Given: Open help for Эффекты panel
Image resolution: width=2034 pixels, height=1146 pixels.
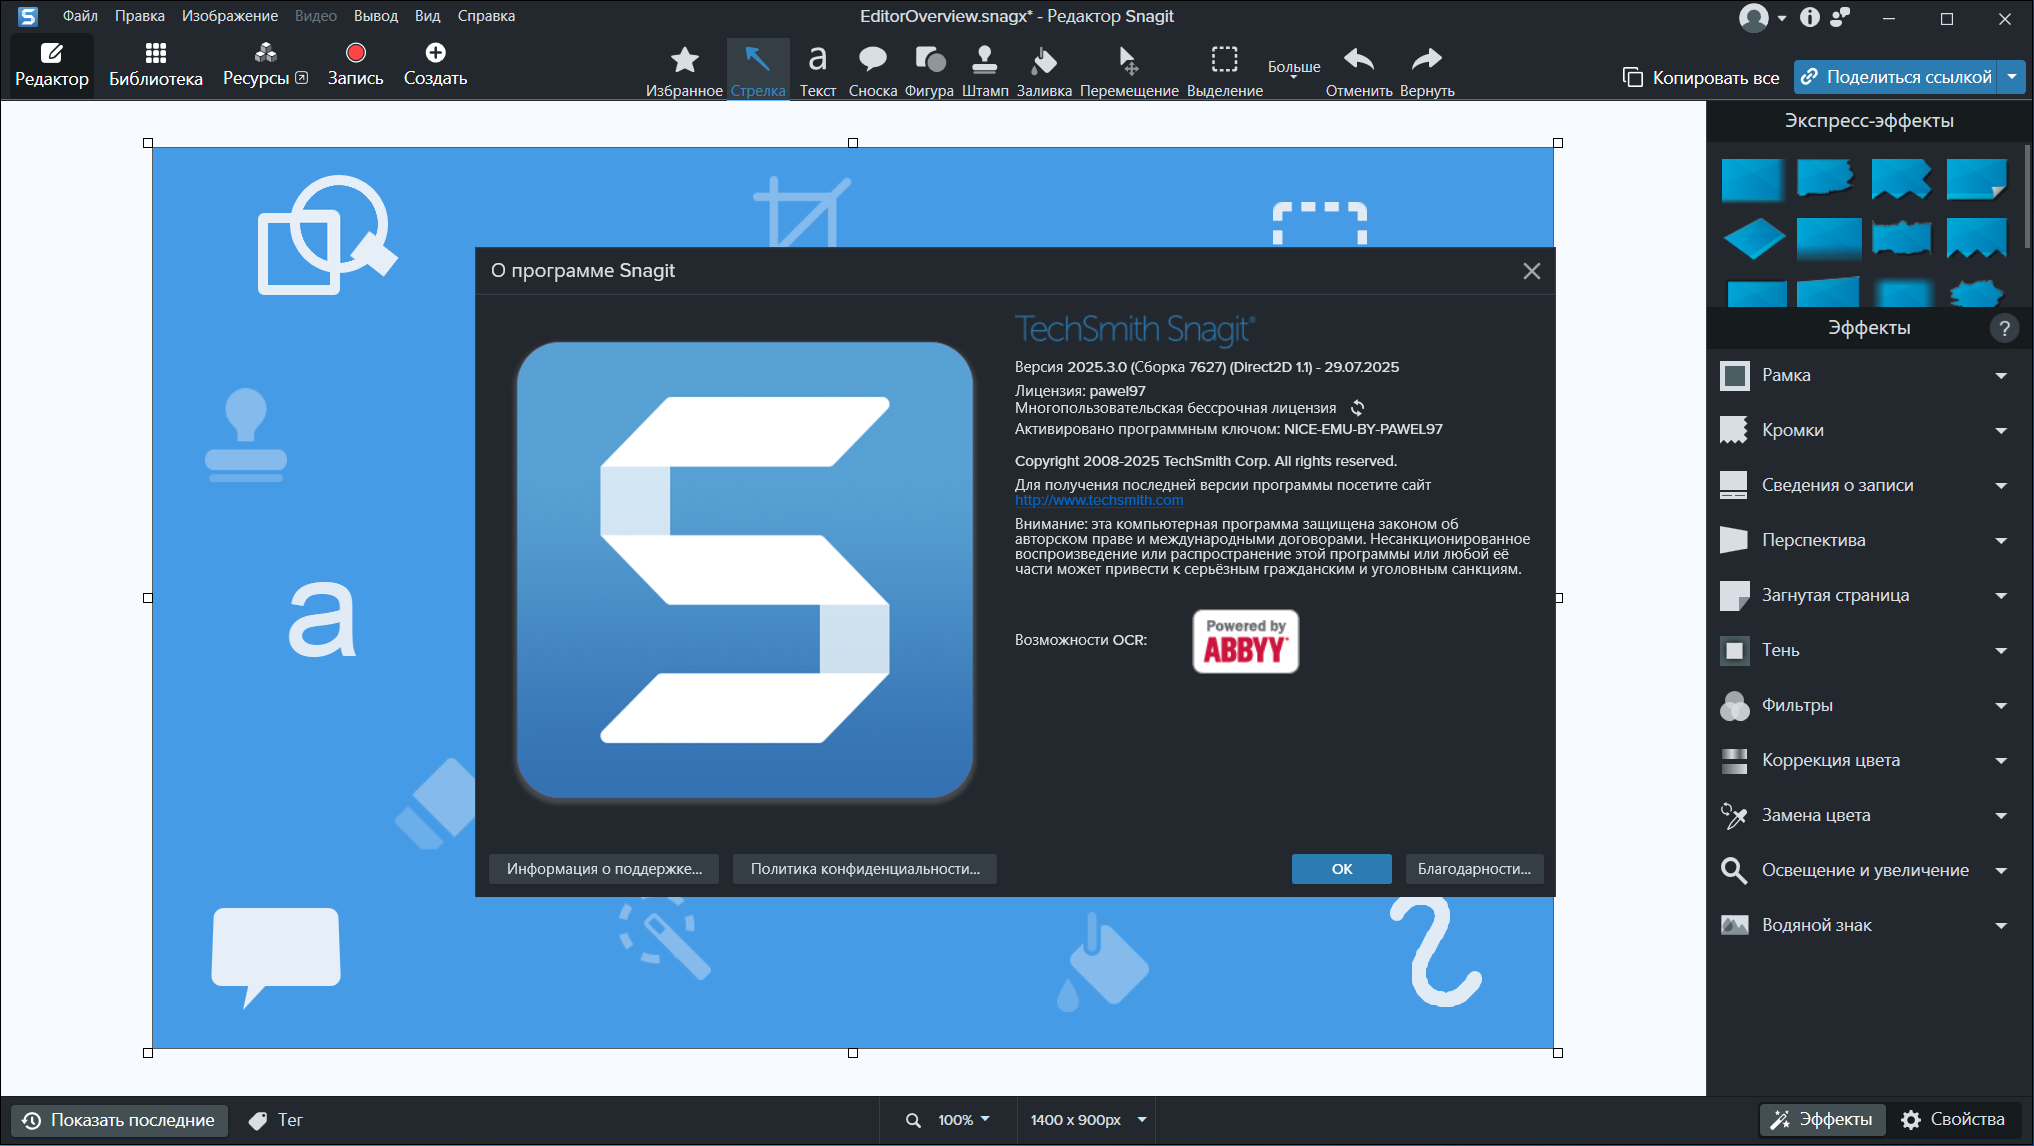Looking at the screenshot, I should 2003,328.
